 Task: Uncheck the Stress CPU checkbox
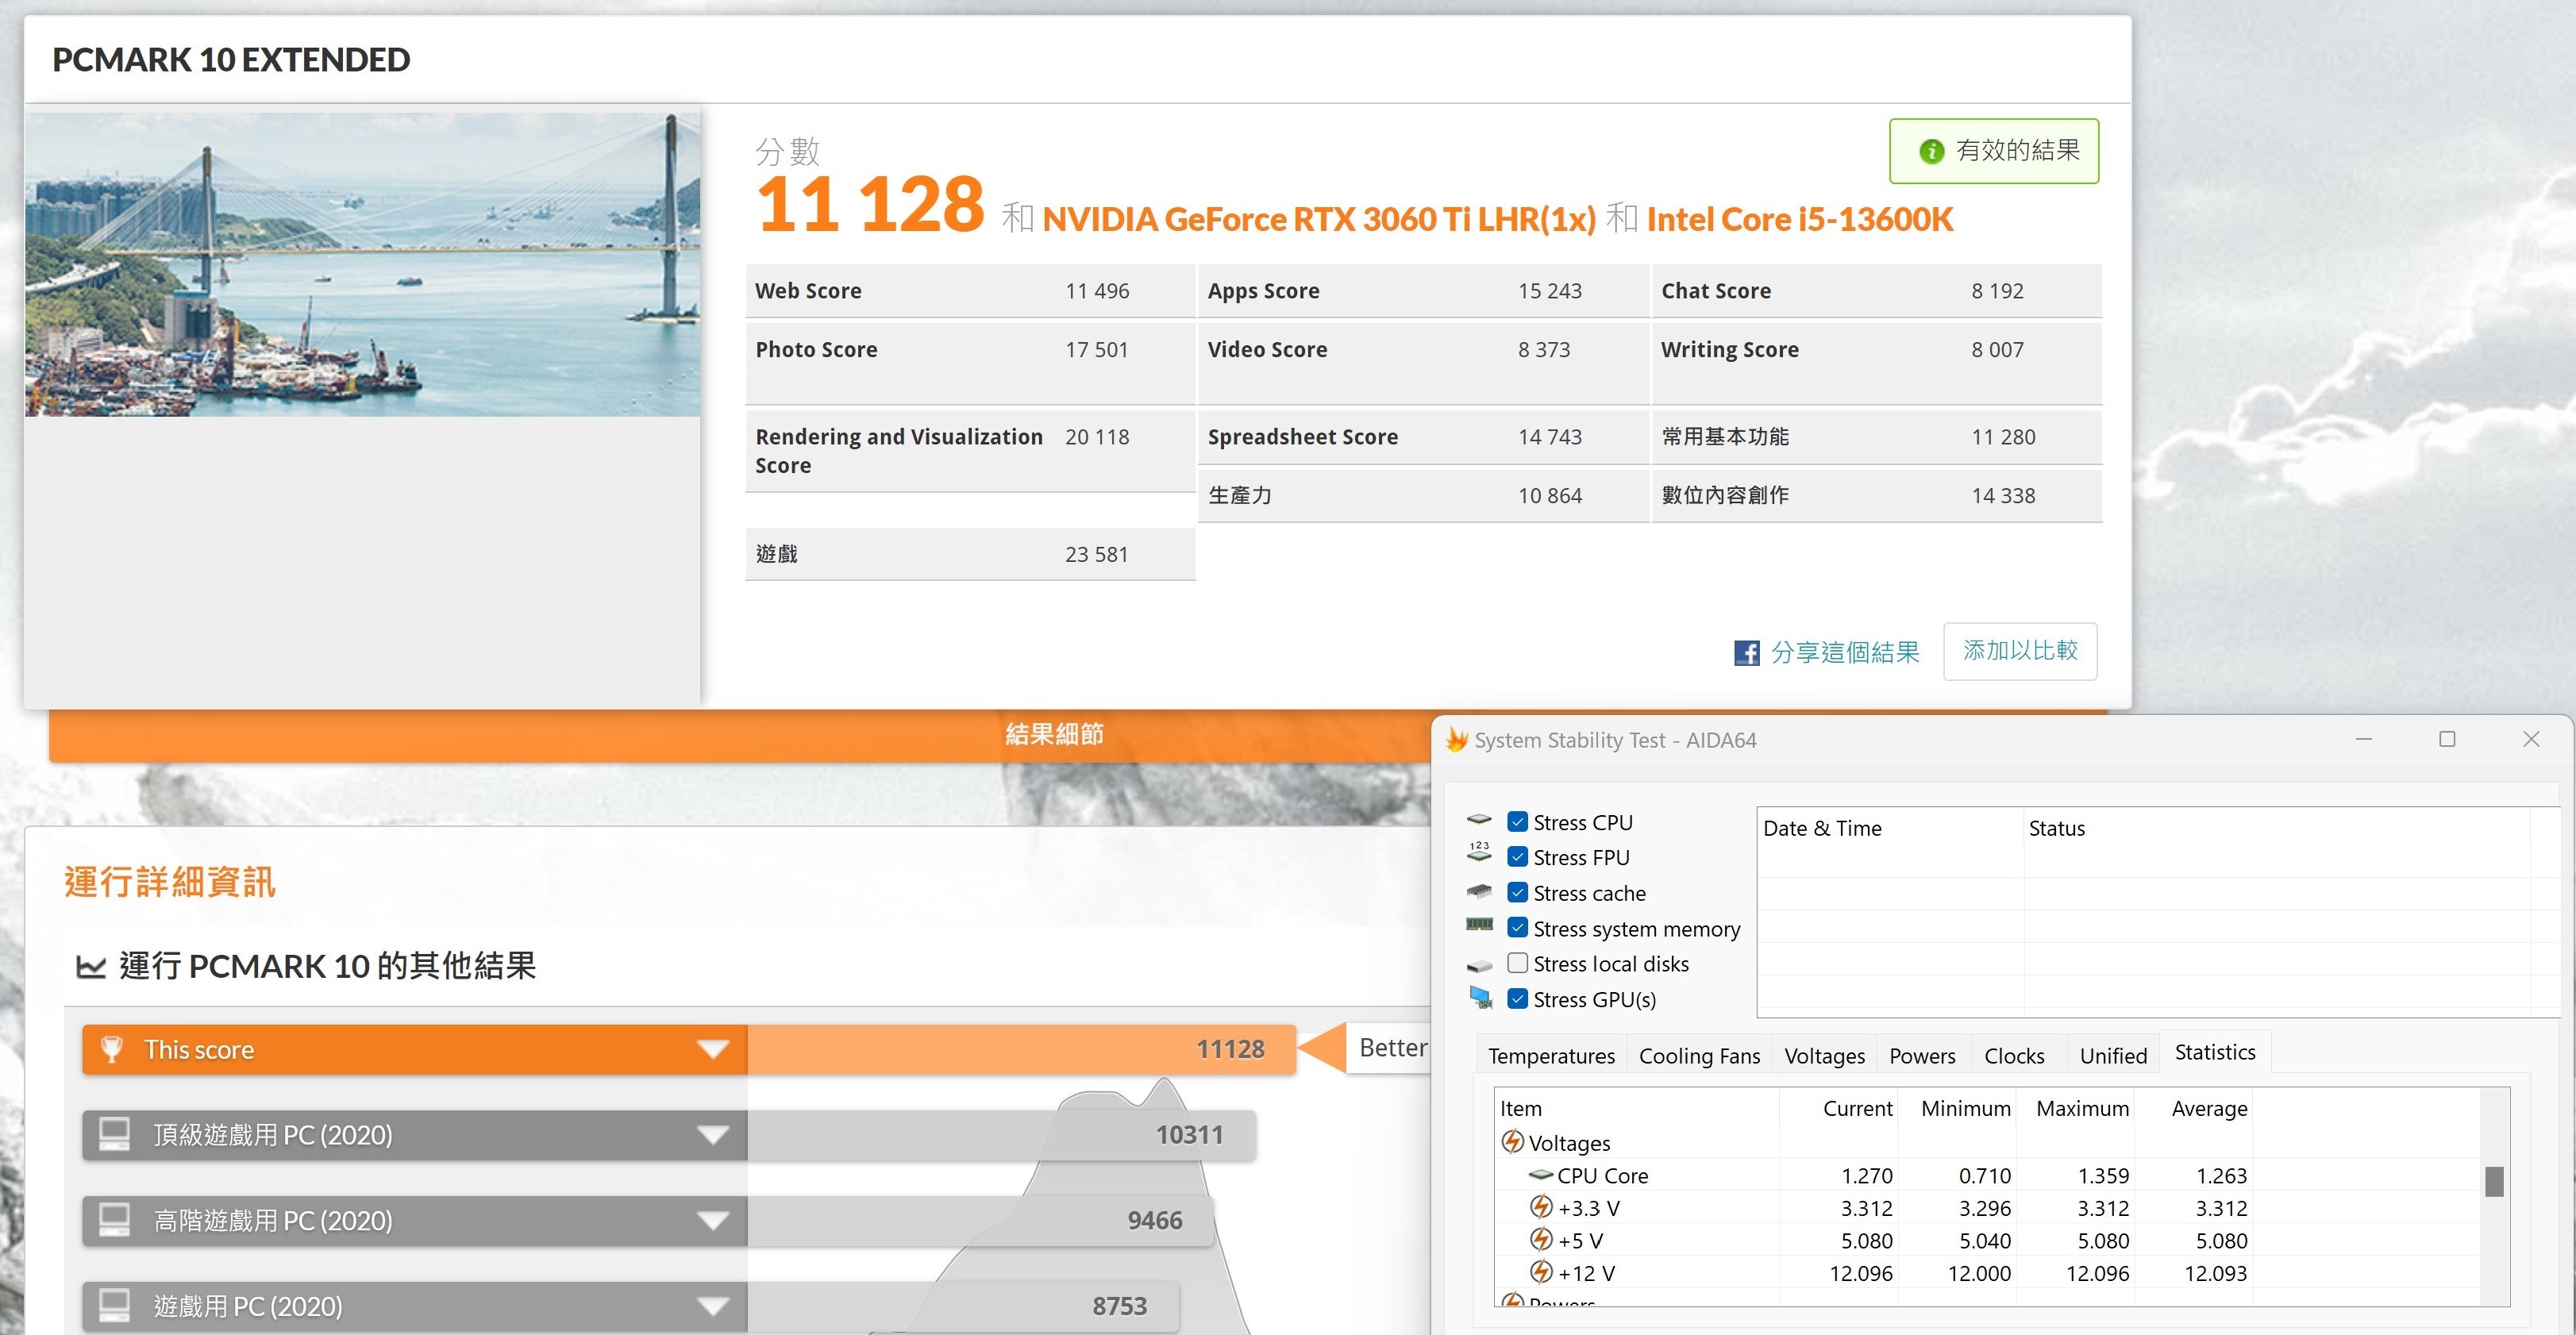(x=1517, y=822)
